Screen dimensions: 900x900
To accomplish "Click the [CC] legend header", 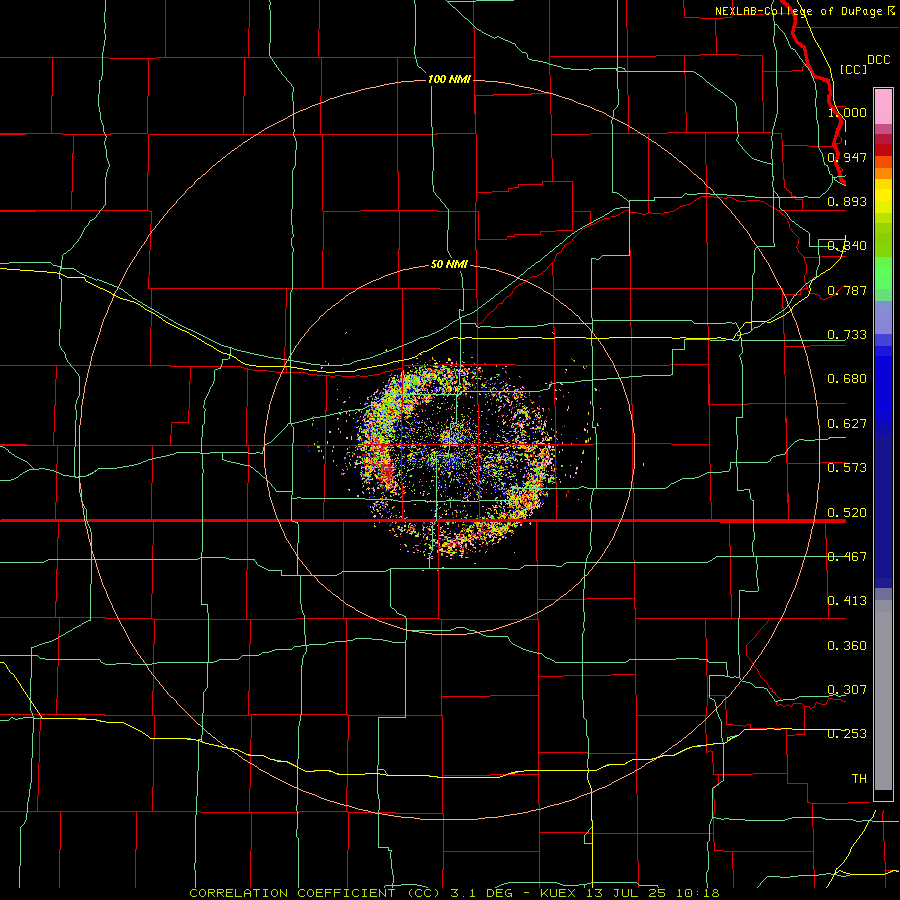I will (x=852, y=69).
